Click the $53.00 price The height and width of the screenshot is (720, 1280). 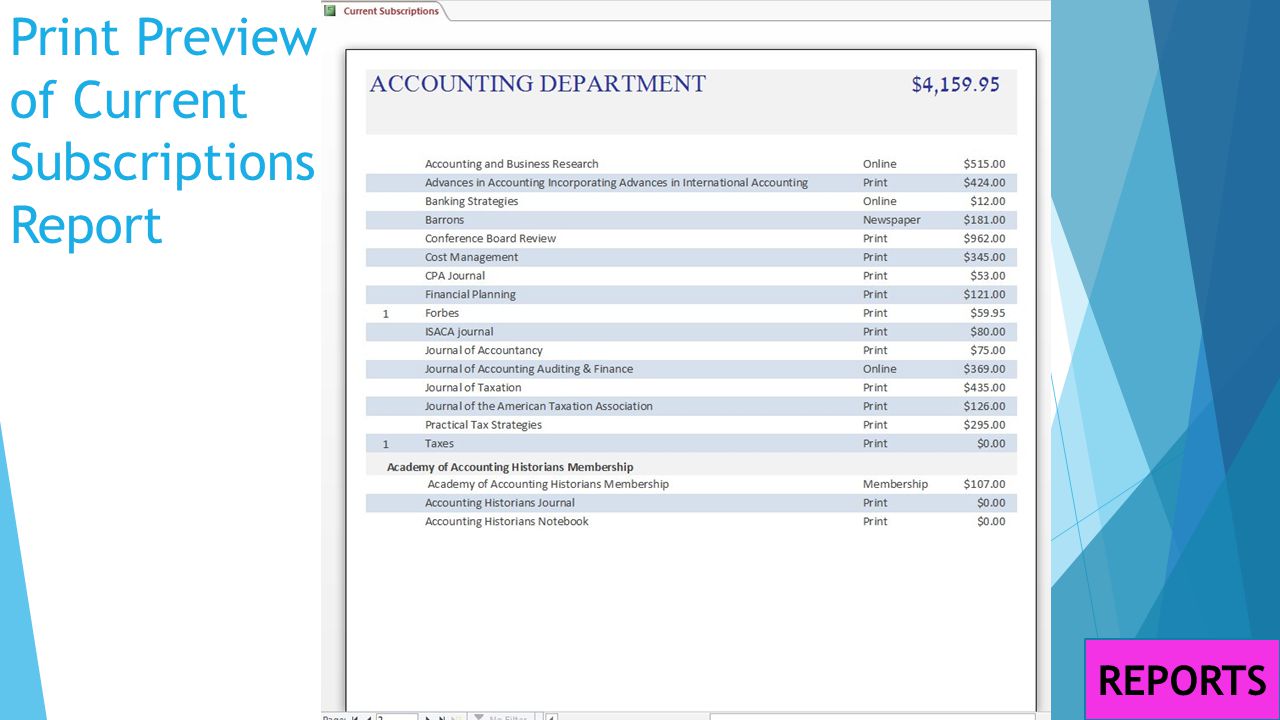click(987, 276)
